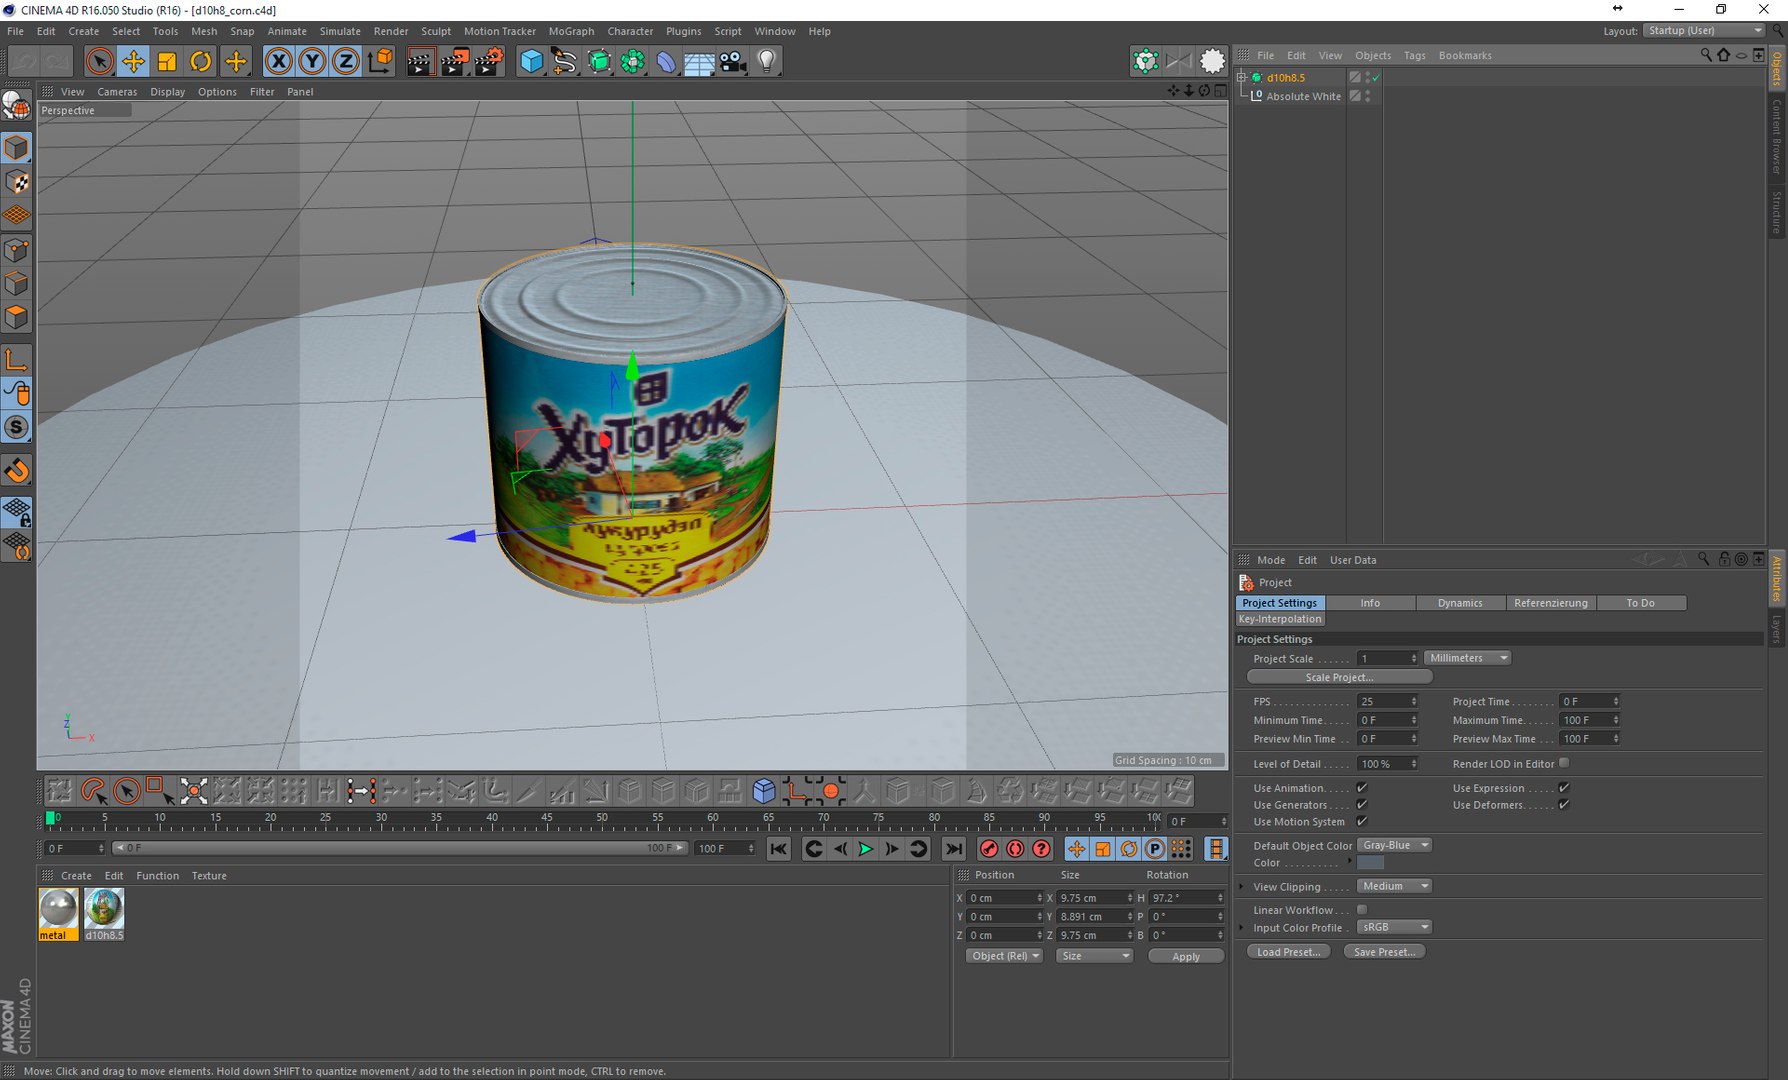This screenshot has height=1080, width=1788.
Task: Open the Default Object Color dropdown
Action: point(1395,845)
